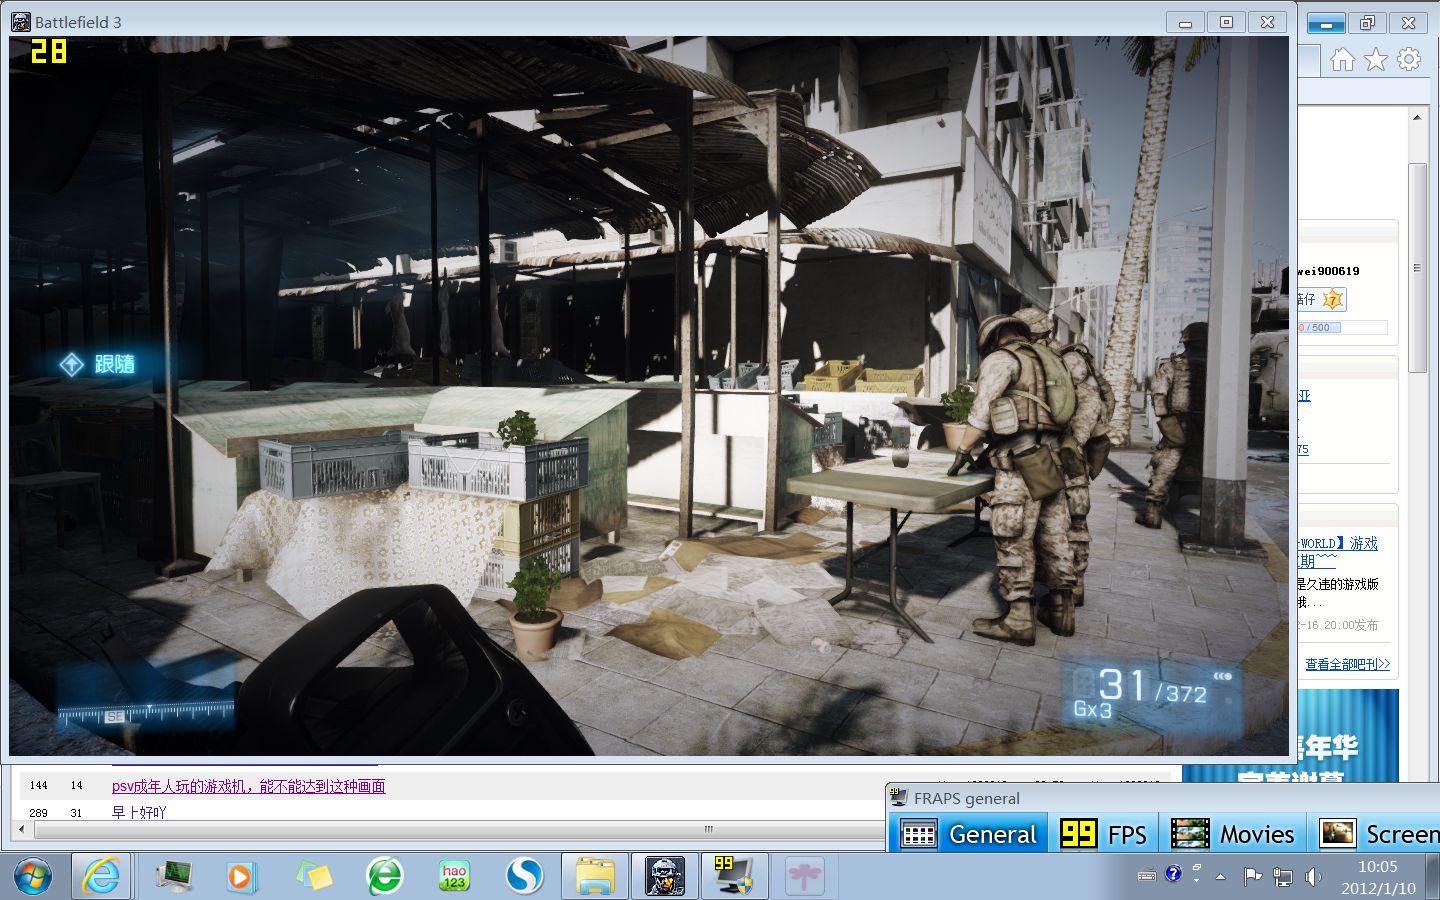
Task: Click browser horizontal scrollbar thumb
Action: pos(708,829)
